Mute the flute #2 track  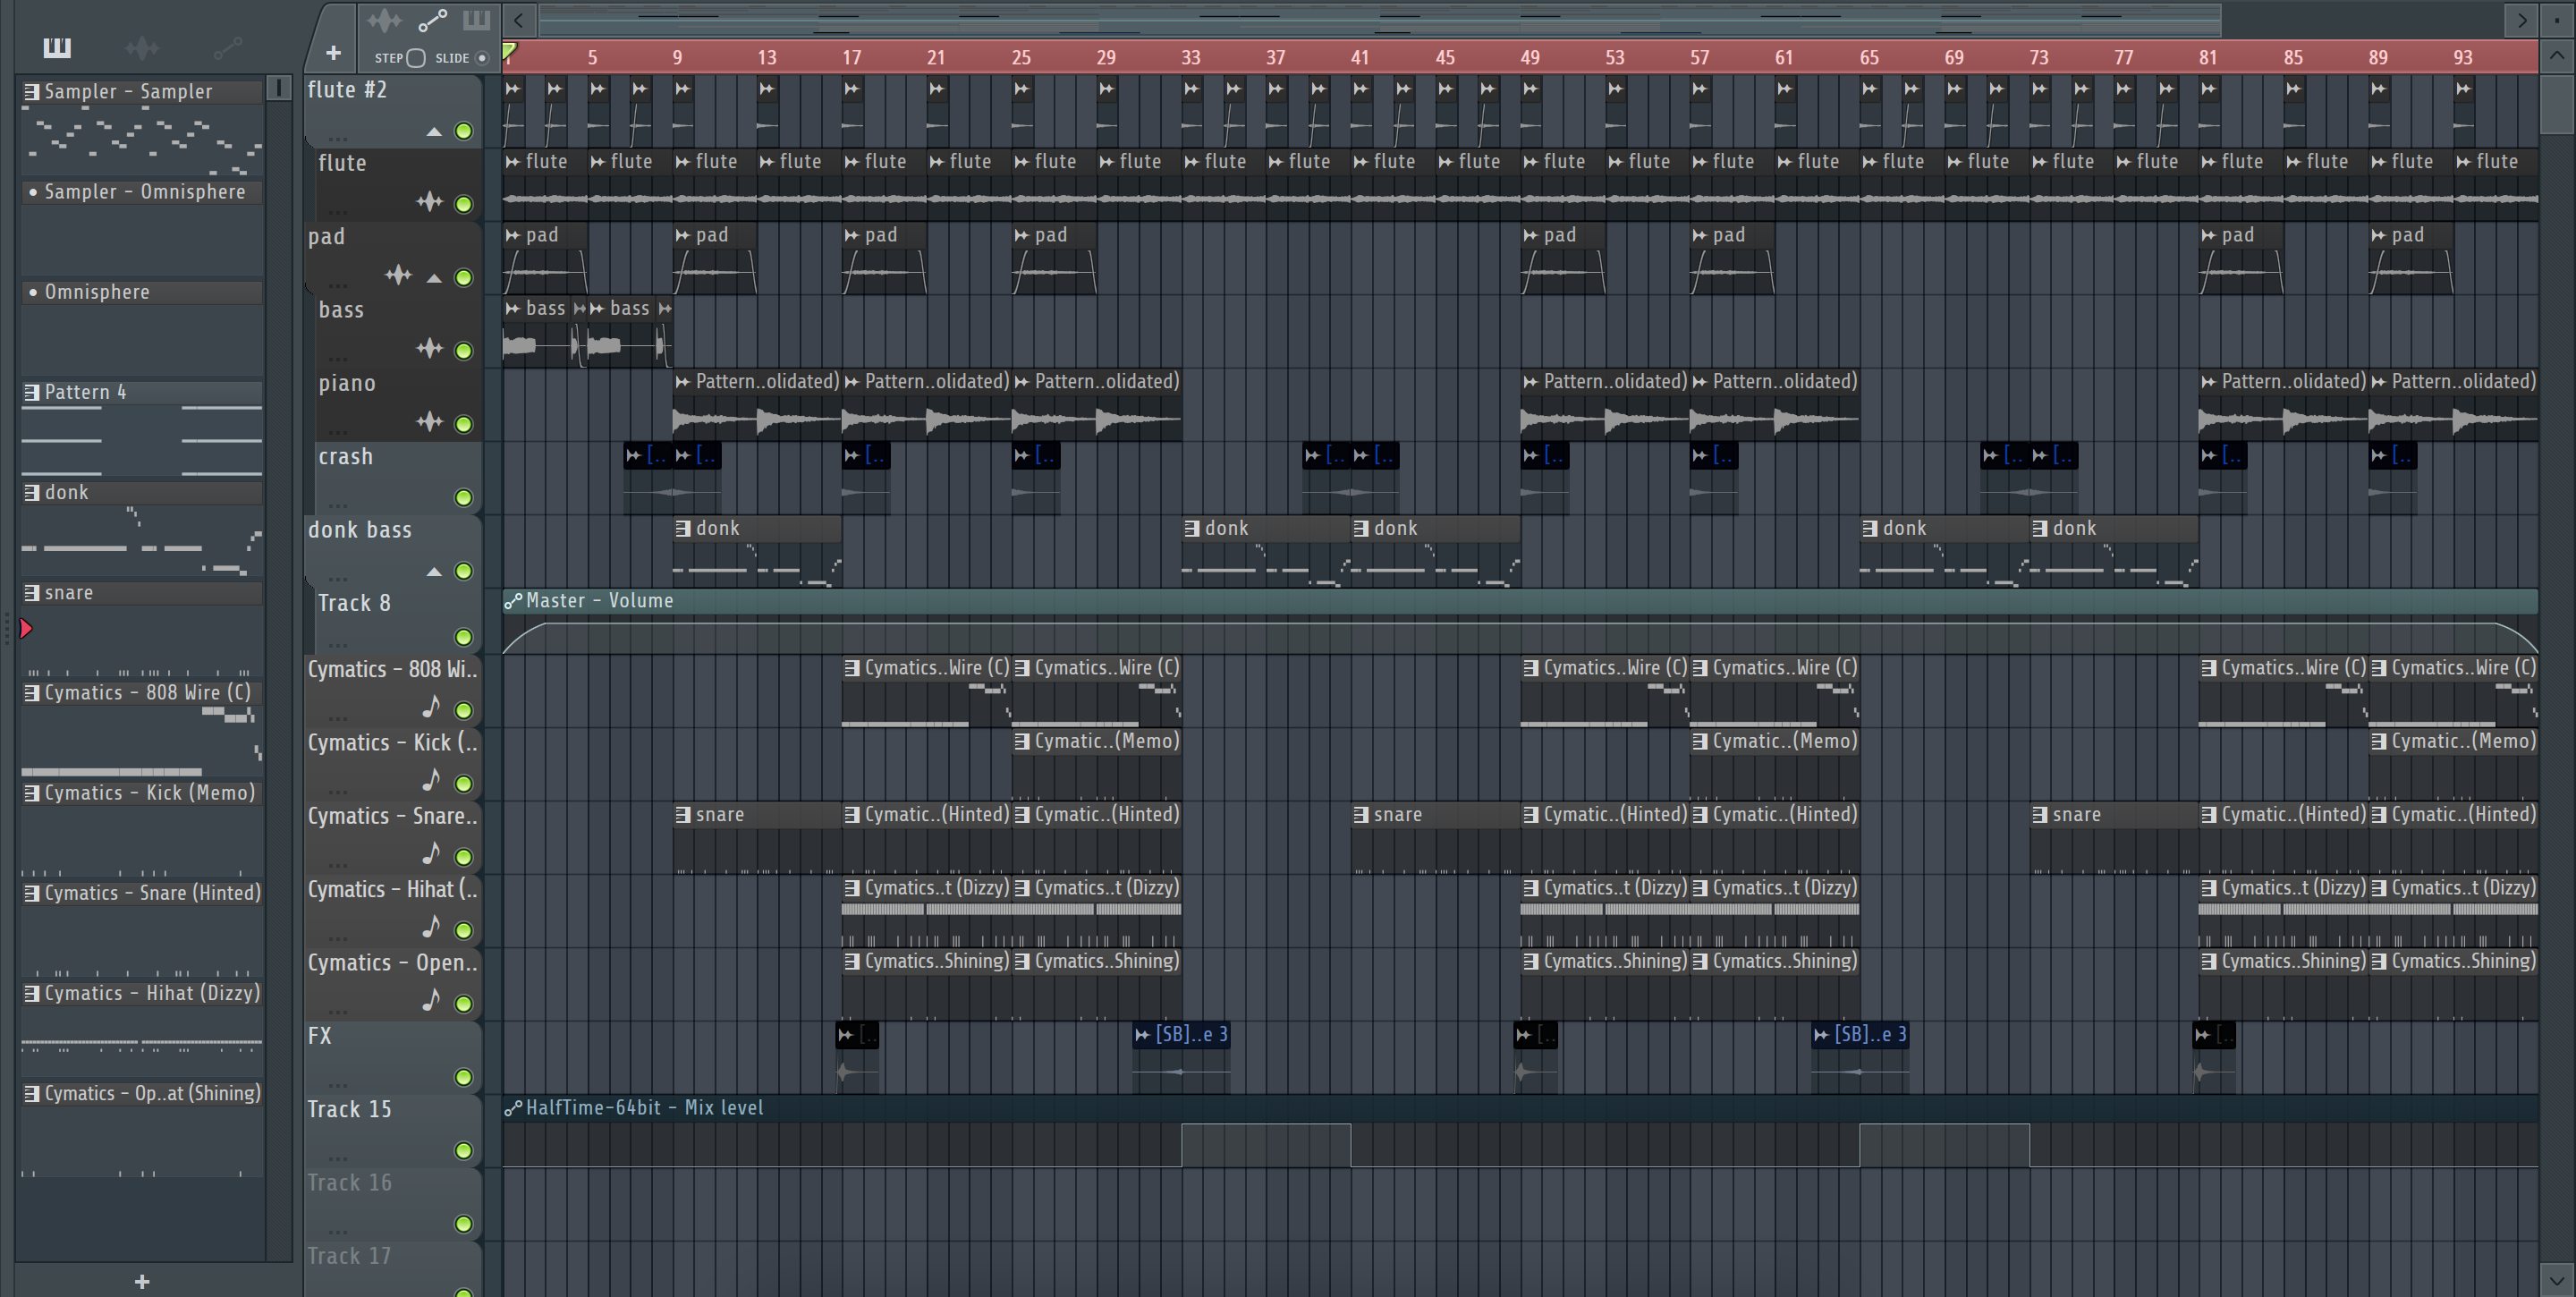point(464,131)
